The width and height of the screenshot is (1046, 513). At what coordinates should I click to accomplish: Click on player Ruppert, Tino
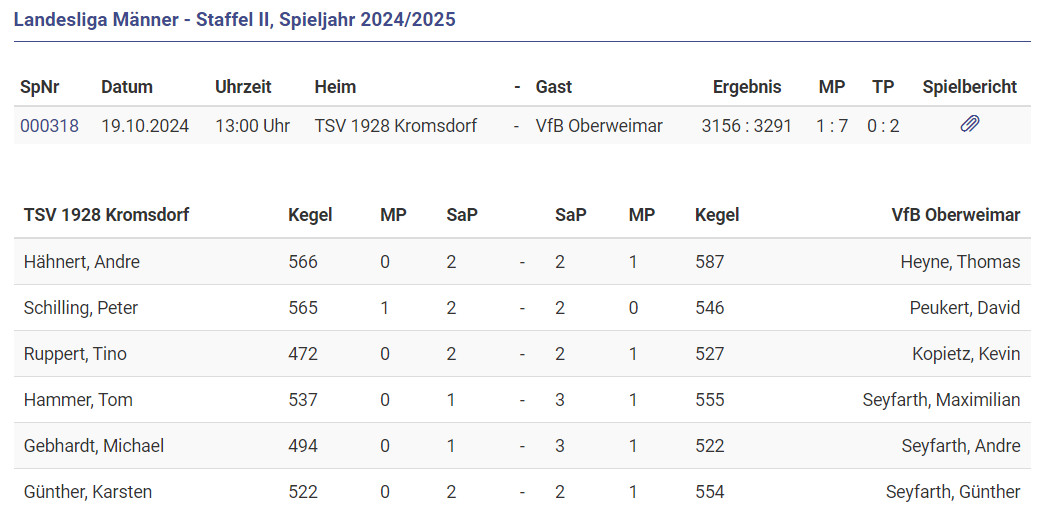click(75, 354)
